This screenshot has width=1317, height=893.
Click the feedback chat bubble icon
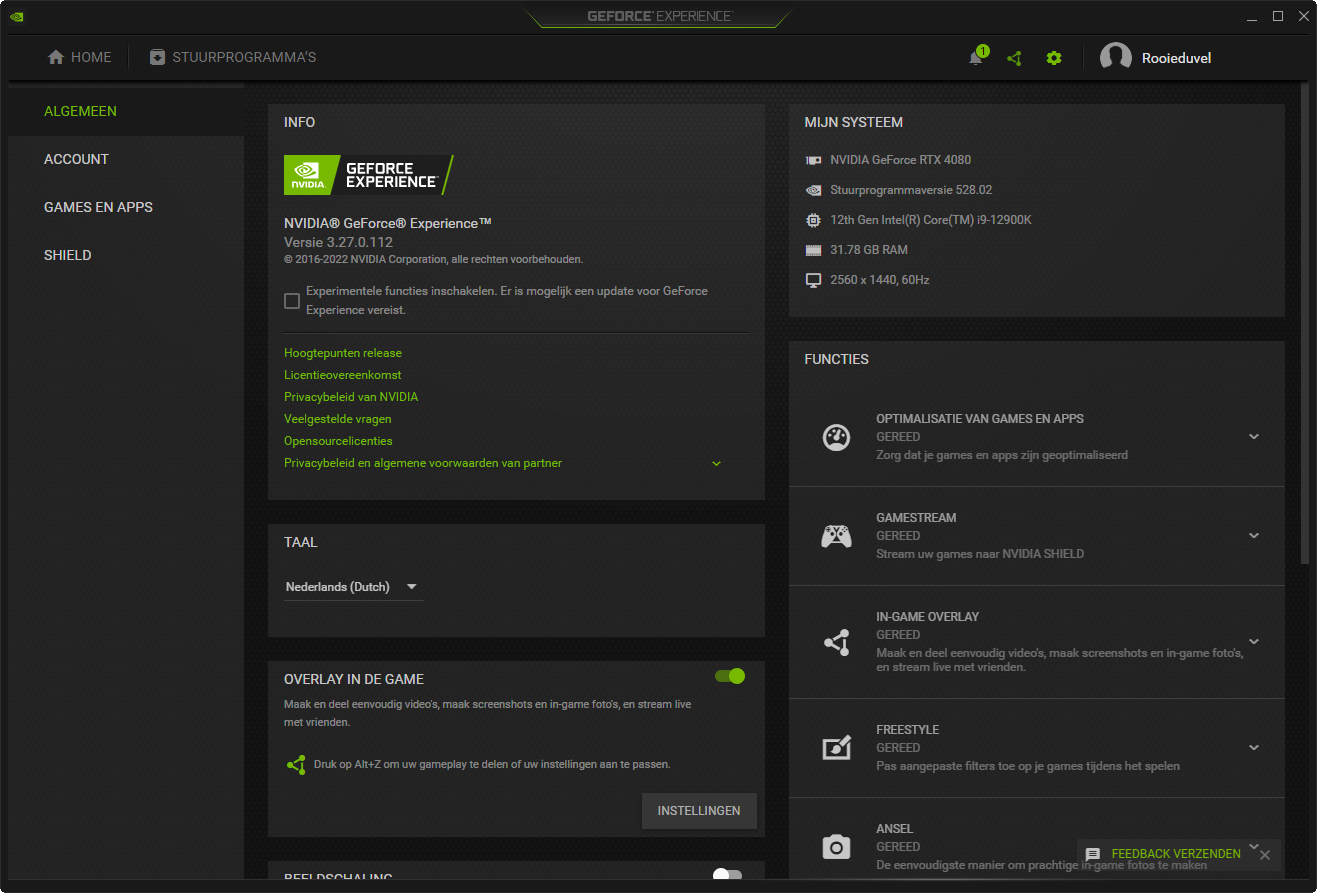[x=1093, y=855]
